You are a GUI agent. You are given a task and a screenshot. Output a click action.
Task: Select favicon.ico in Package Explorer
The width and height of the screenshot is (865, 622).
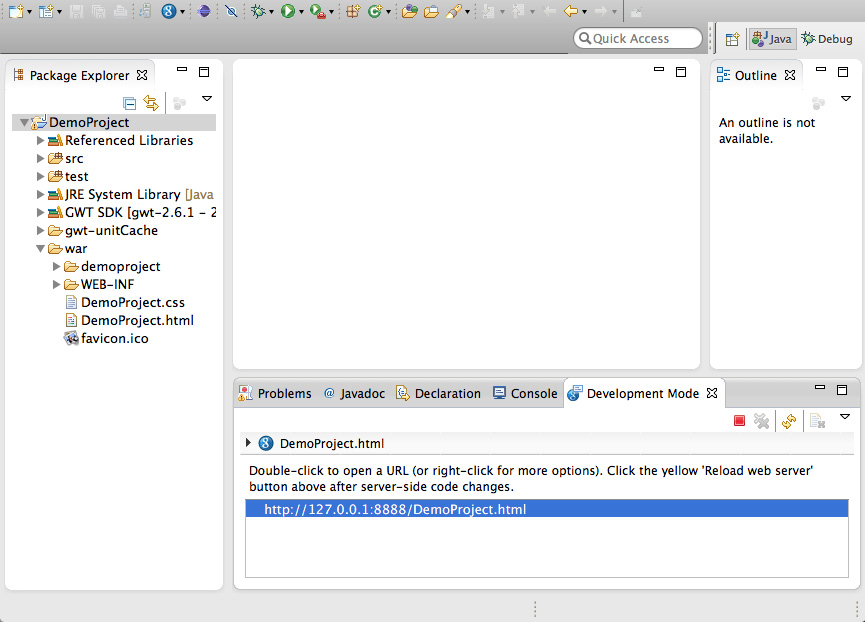107,339
